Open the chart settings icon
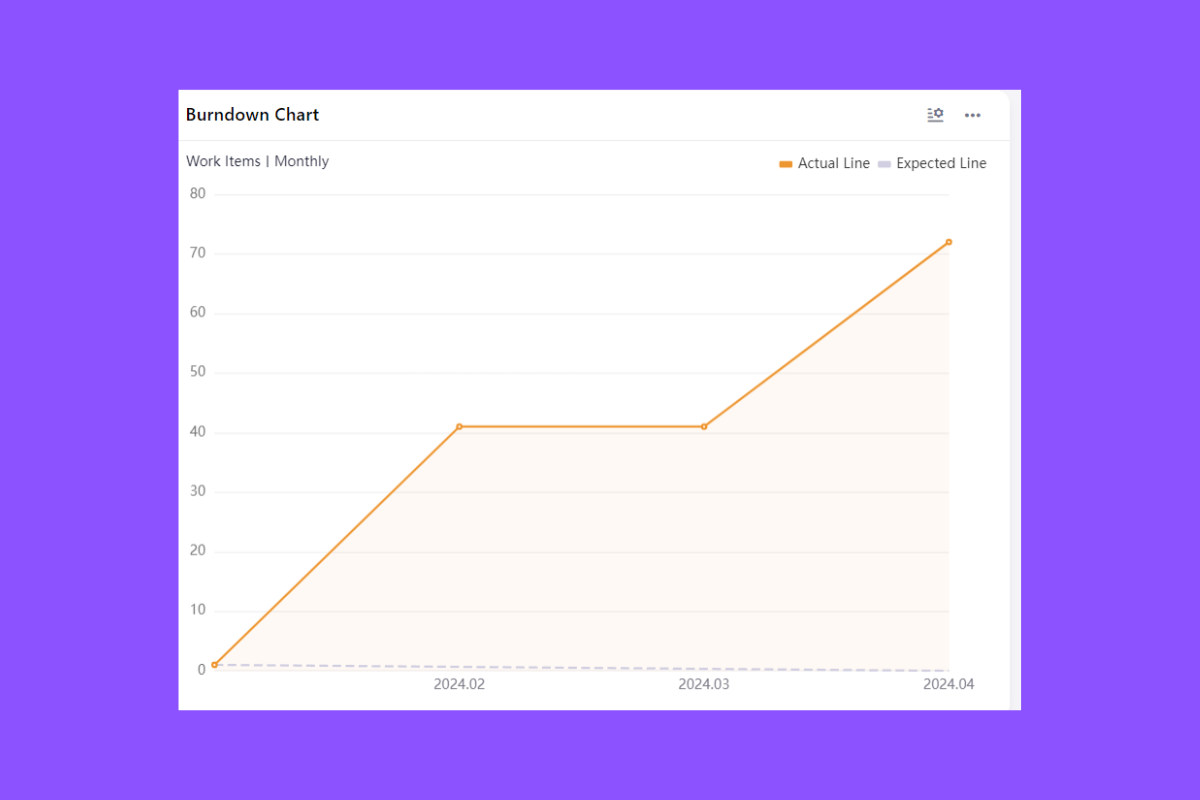 click(x=935, y=114)
